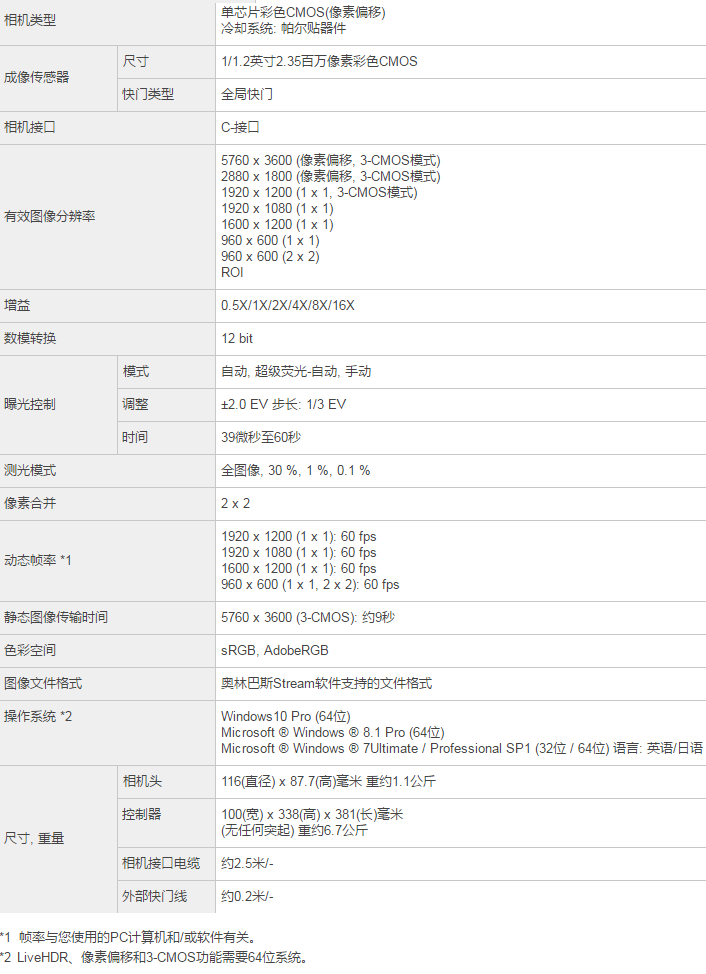The height and width of the screenshot is (974, 706).
Task: Click the 控制器 dimensions sub-label
Action: click(x=142, y=814)
